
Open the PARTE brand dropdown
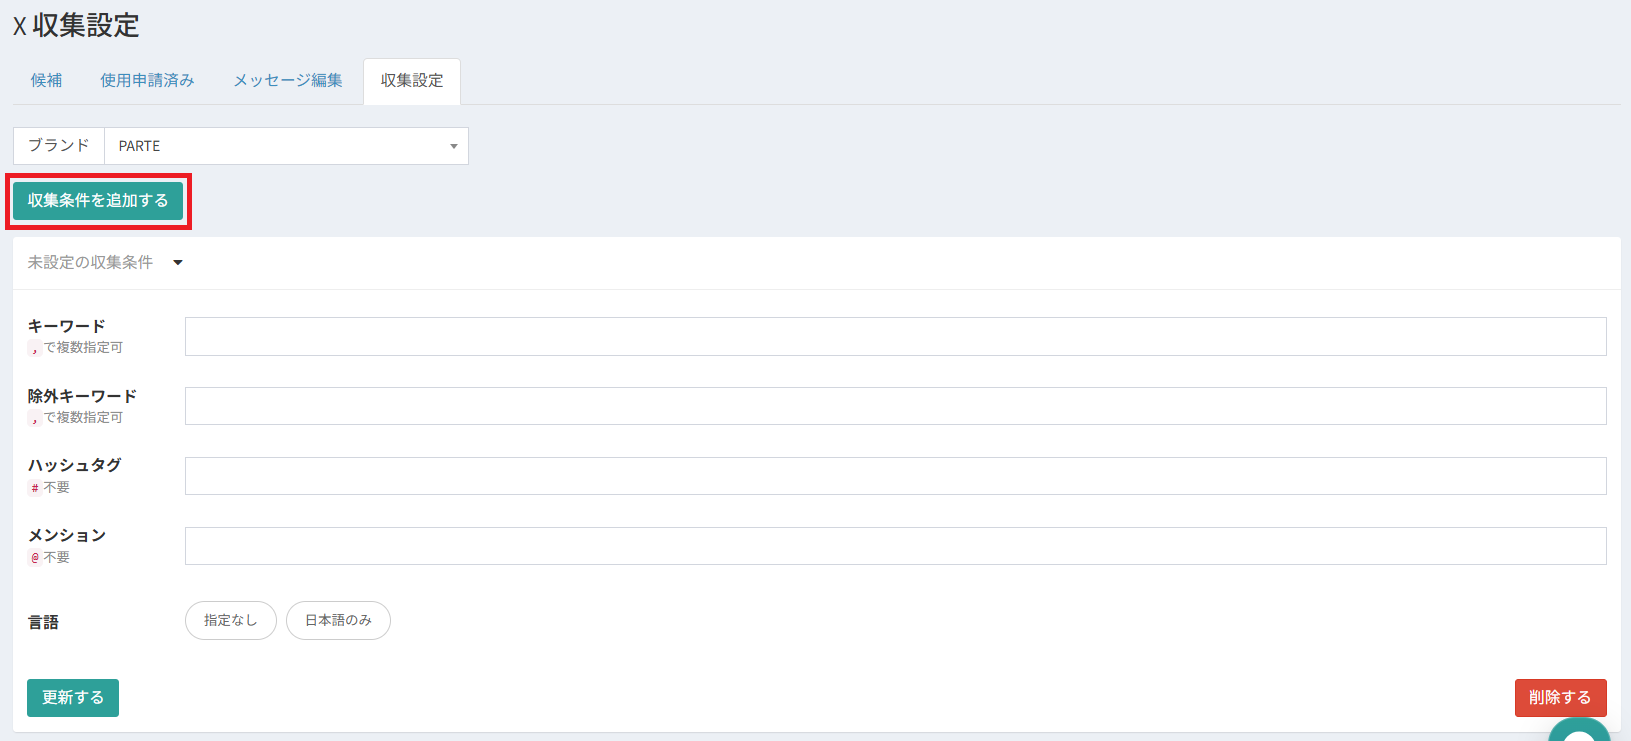click(286, 146)
